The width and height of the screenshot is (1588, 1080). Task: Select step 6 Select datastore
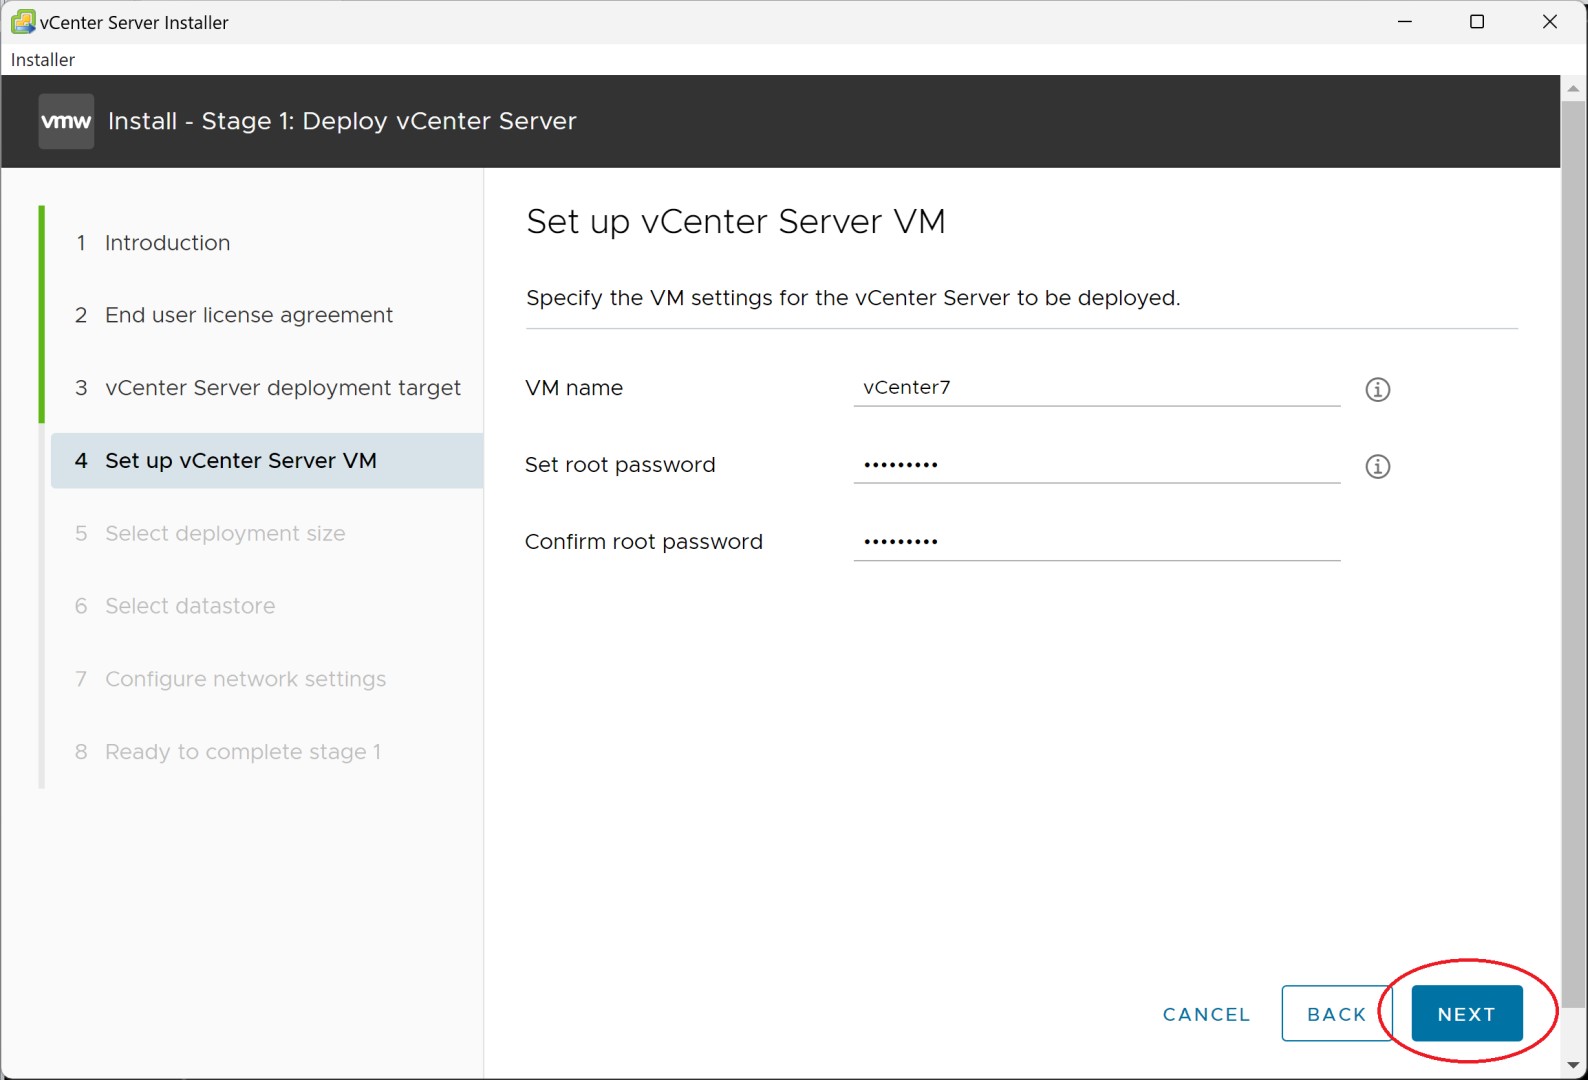[x=175, y=606]
